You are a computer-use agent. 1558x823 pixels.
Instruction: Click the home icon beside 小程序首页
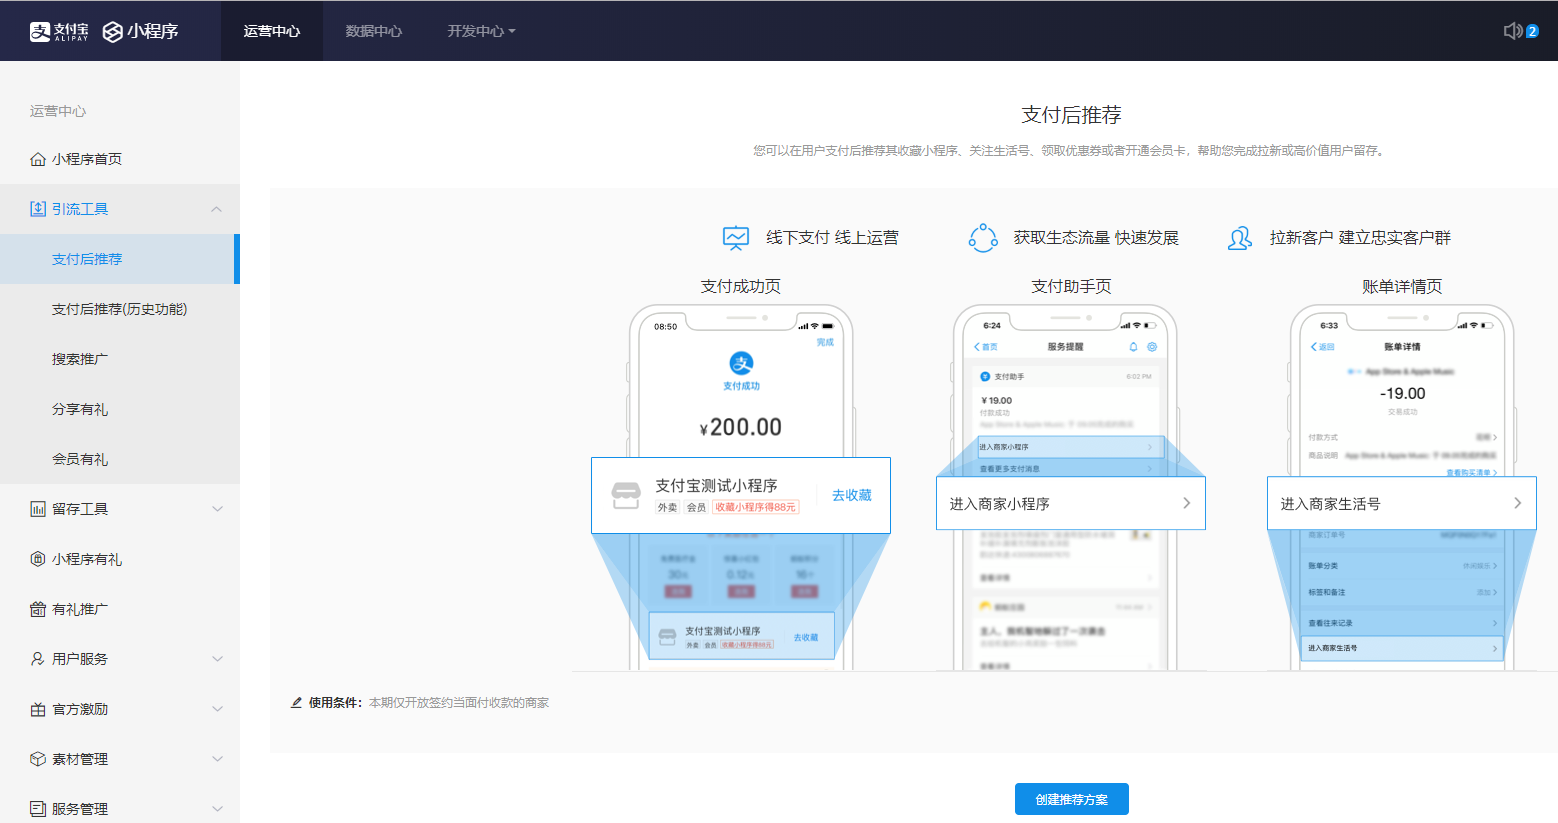click(x=38, y=159)
